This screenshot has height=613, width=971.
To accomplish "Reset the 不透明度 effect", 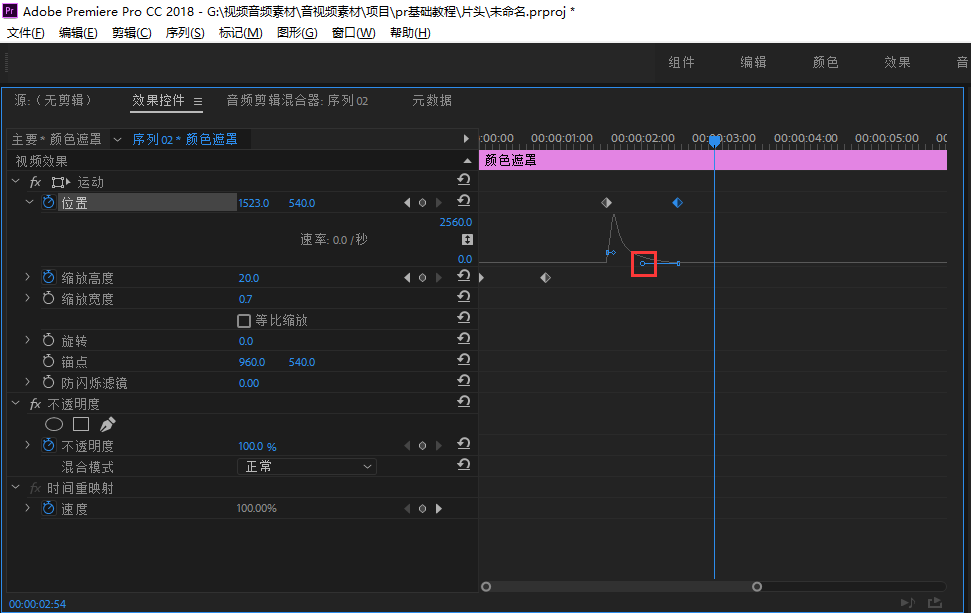I will 464,402.
